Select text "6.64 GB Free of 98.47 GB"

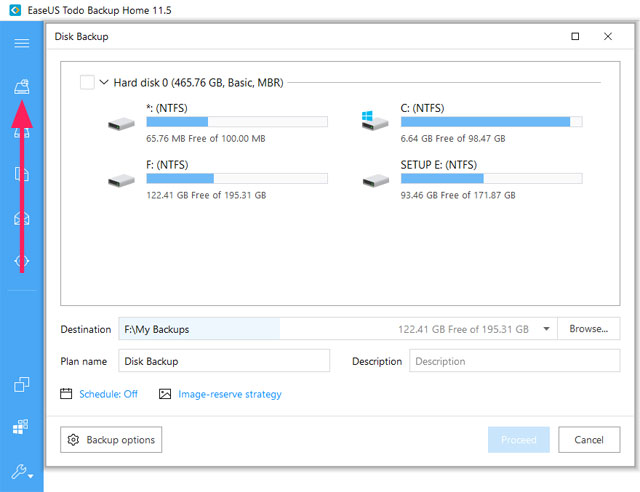click(453, 139)
